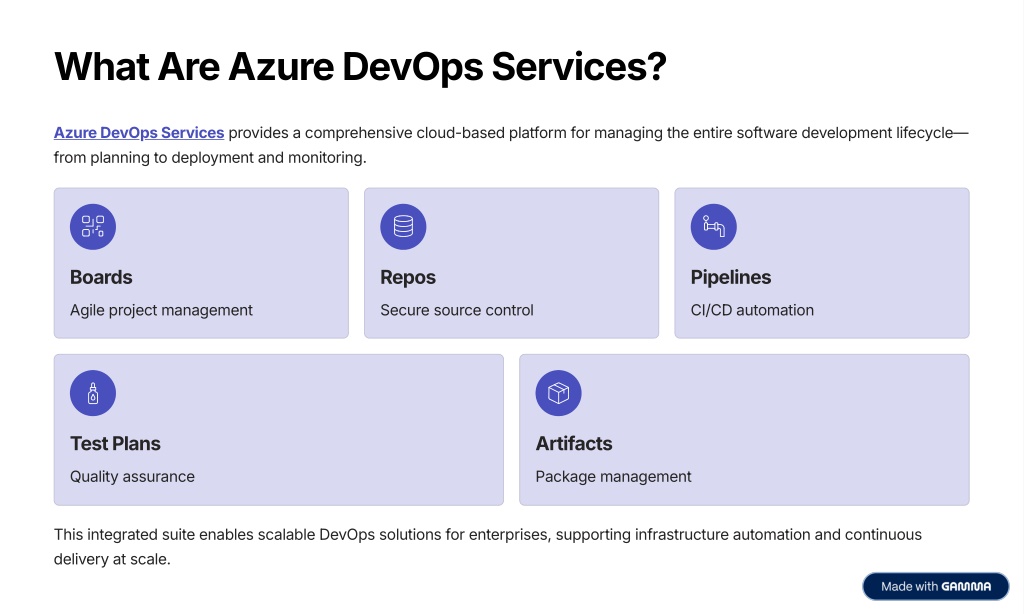
Task: Select the Test Plans heading text
Action: [x=115, y=444]
